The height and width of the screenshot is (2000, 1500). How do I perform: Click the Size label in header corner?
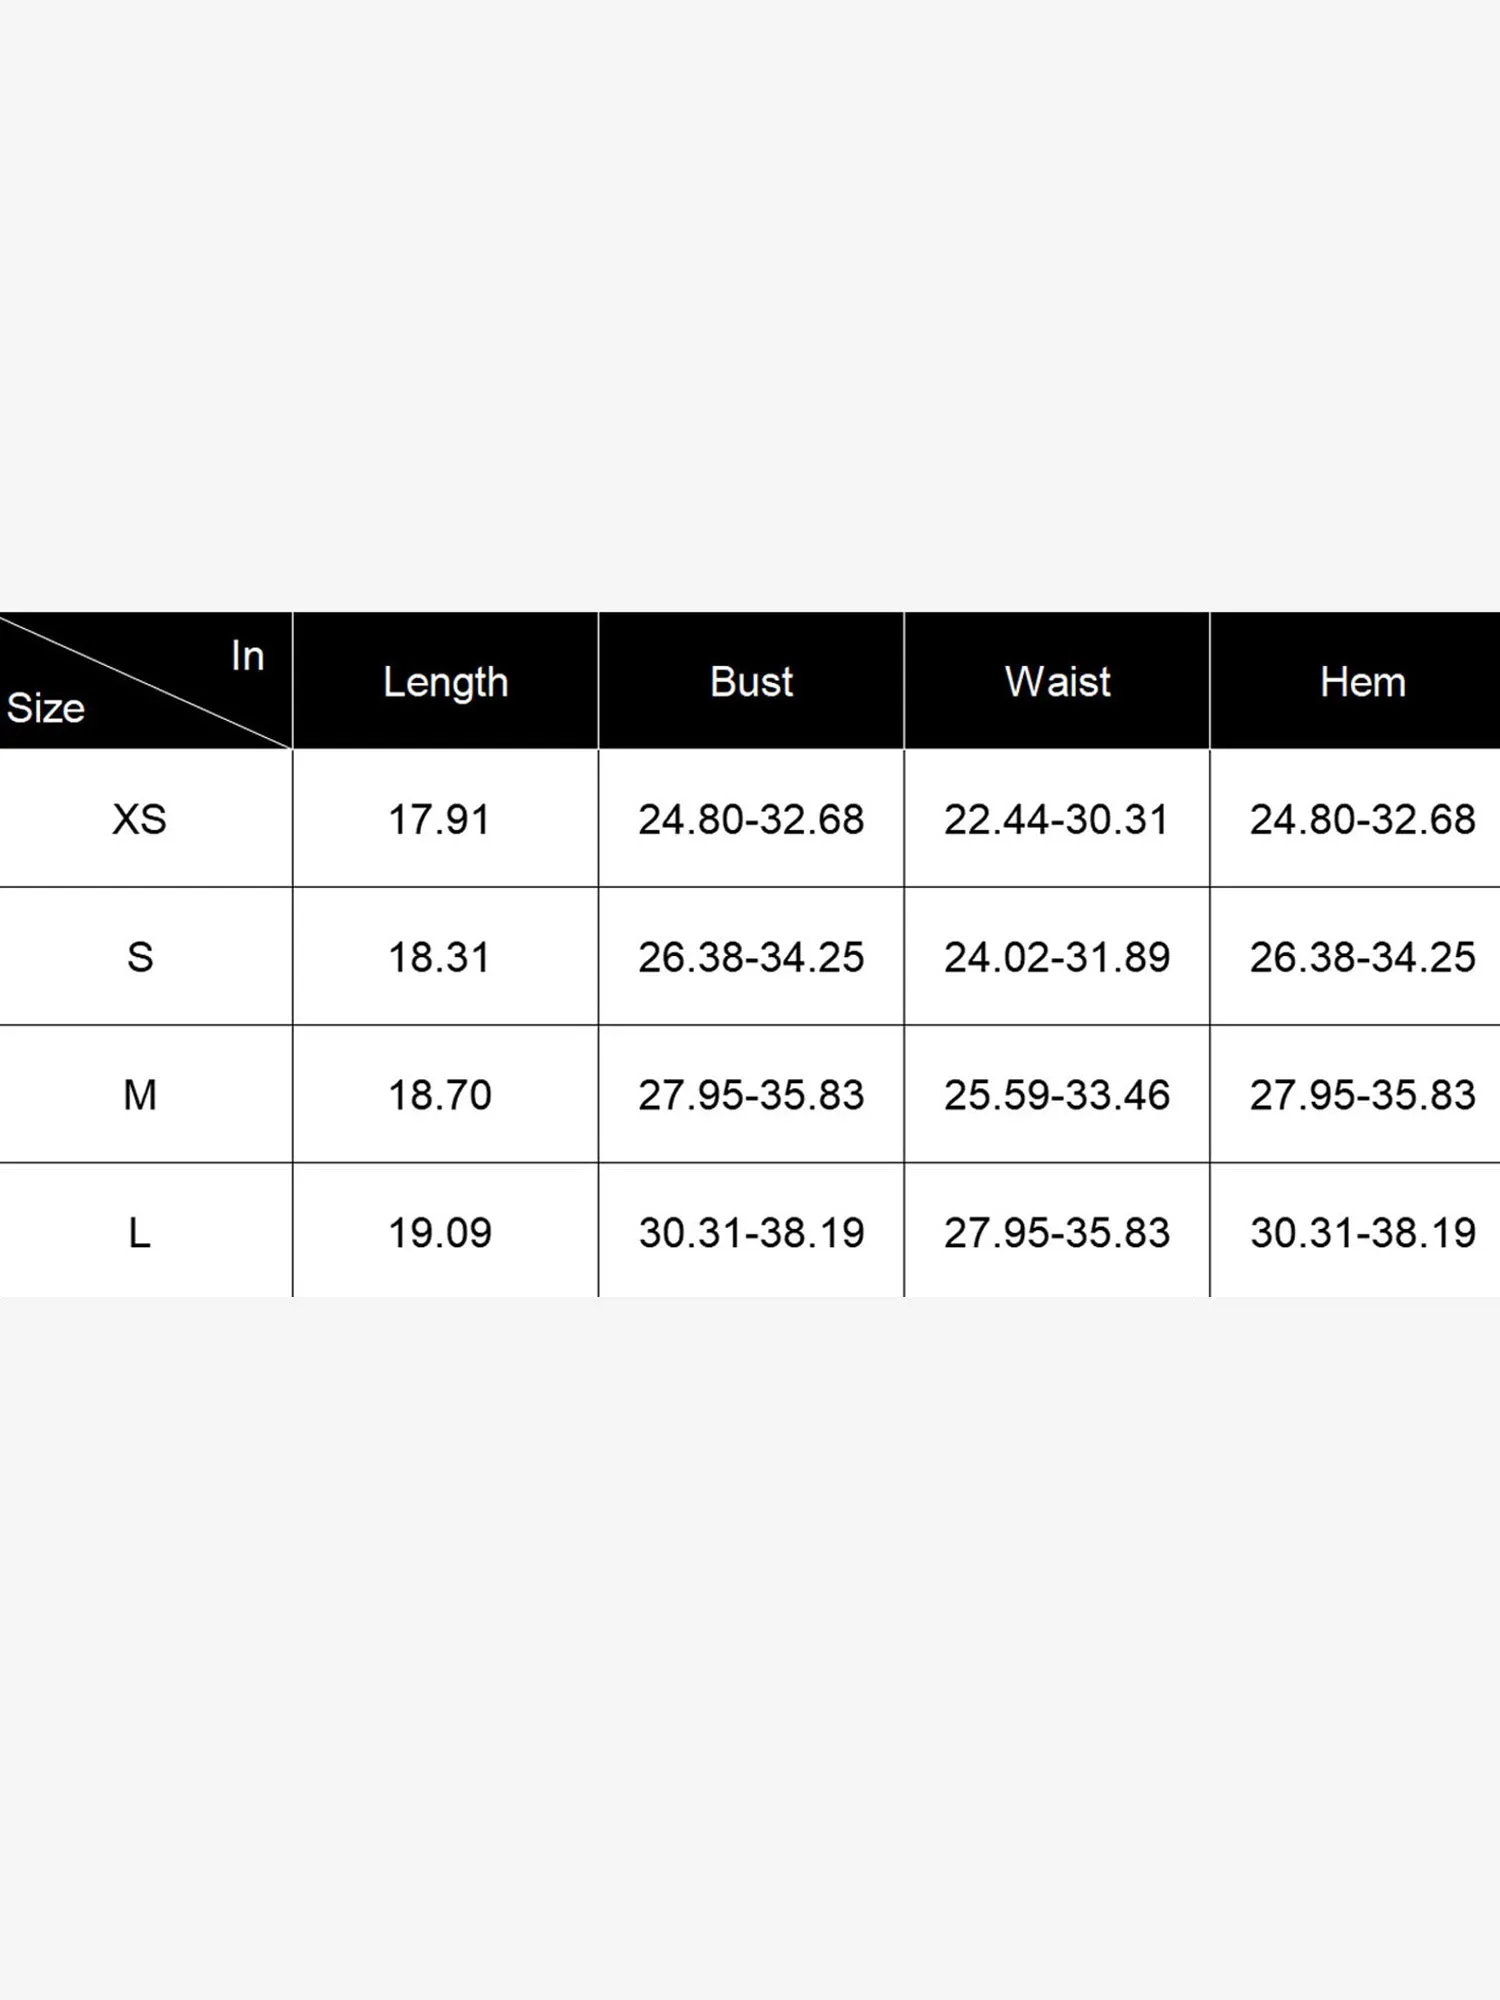(46, 708)
